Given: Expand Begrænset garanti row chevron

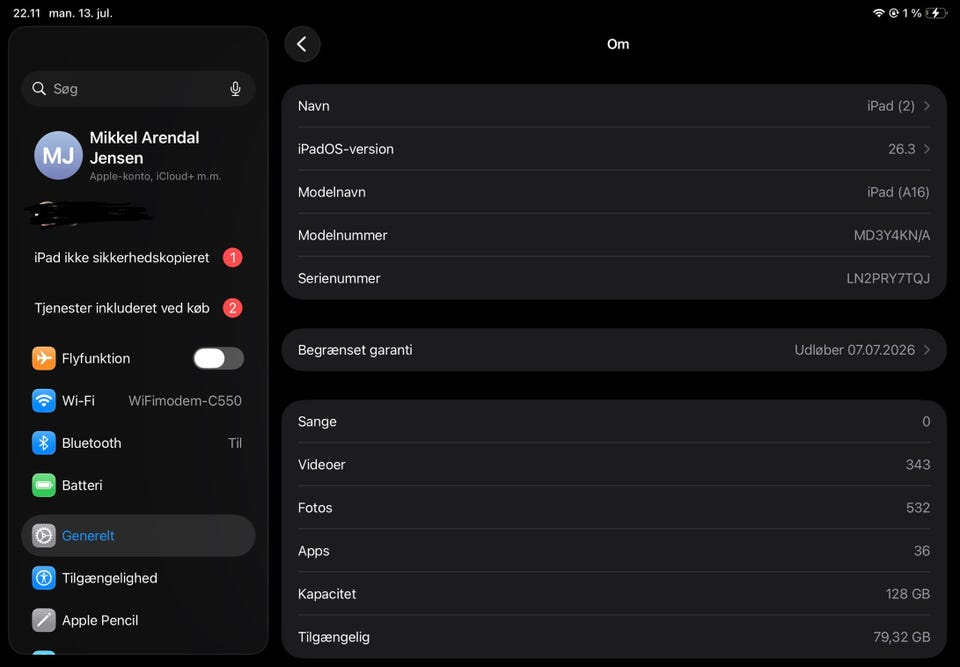Looking at the screenshot, I should pos(926,350).
